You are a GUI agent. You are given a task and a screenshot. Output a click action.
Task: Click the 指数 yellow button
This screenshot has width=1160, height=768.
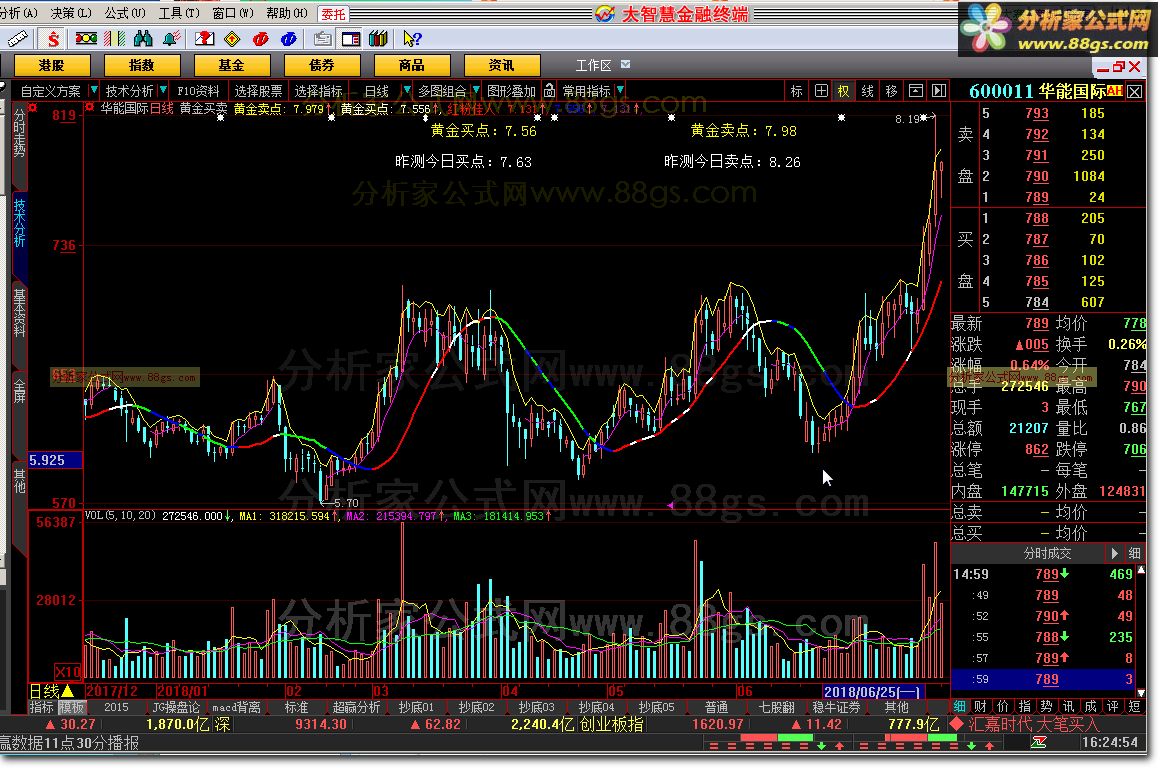click(x=141, y=65)
